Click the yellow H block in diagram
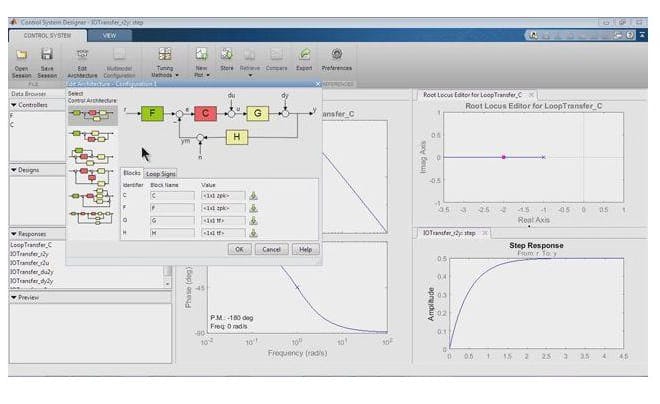This screenshot has height=404, width=660. 237,137
